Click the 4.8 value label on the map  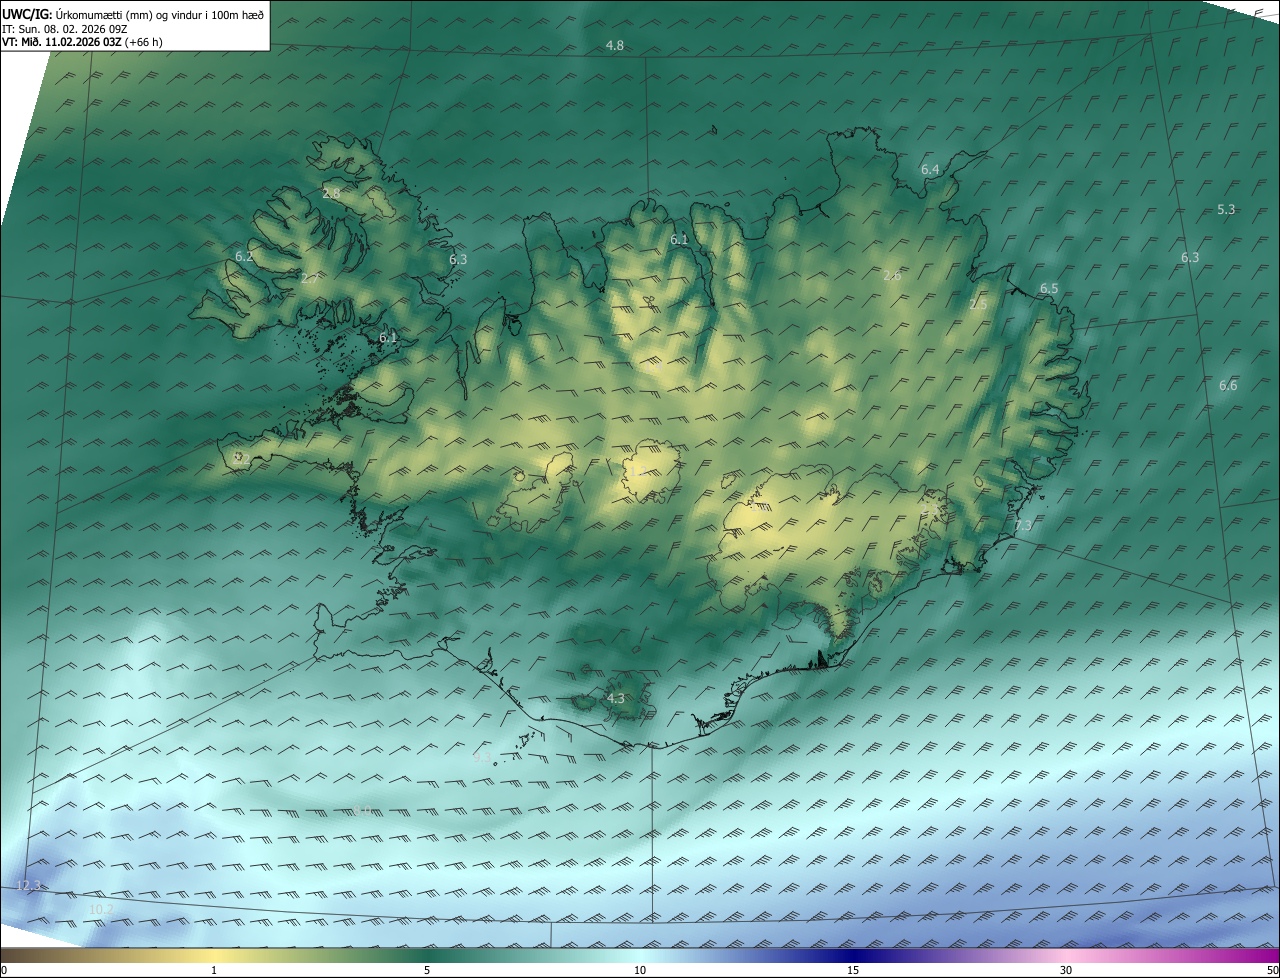pyautogui.click(x=615, y=46)
